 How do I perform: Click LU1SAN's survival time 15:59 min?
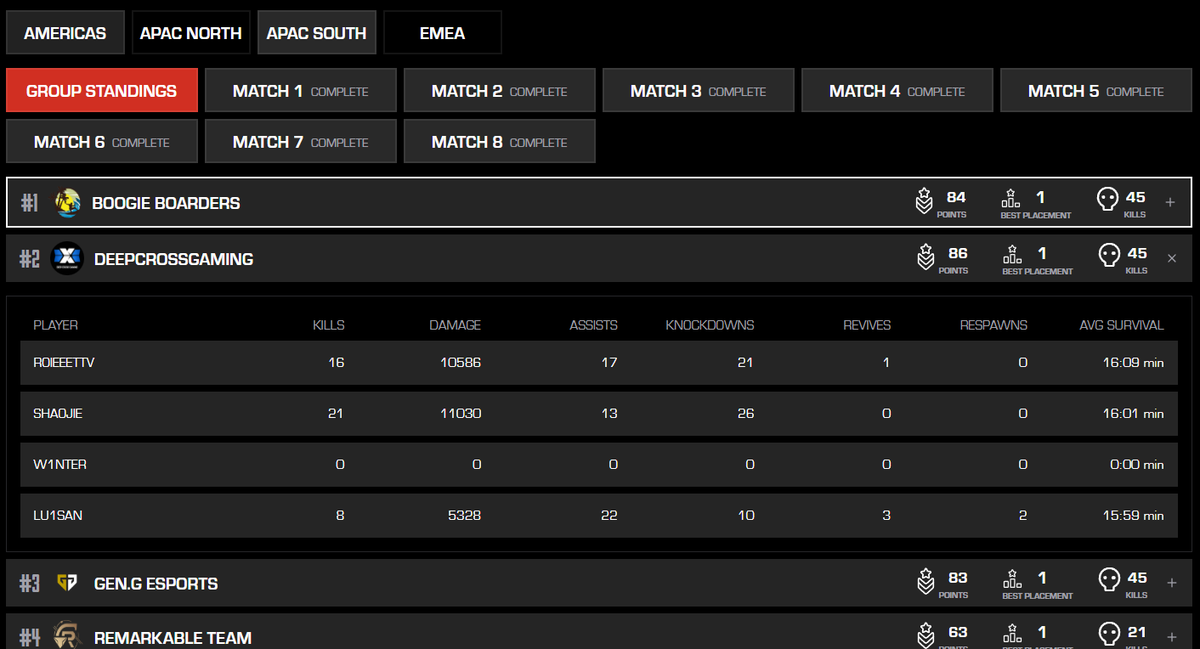[1133, 516]
